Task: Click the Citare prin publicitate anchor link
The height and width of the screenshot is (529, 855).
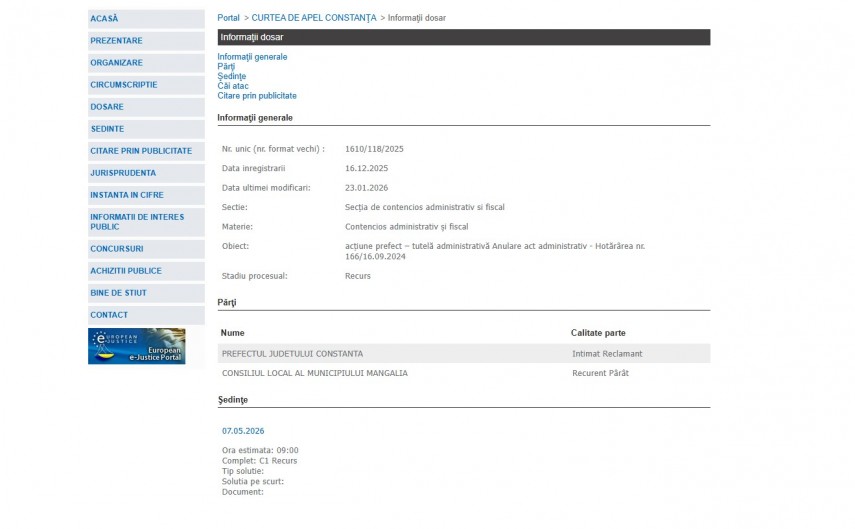Action: 257,96
